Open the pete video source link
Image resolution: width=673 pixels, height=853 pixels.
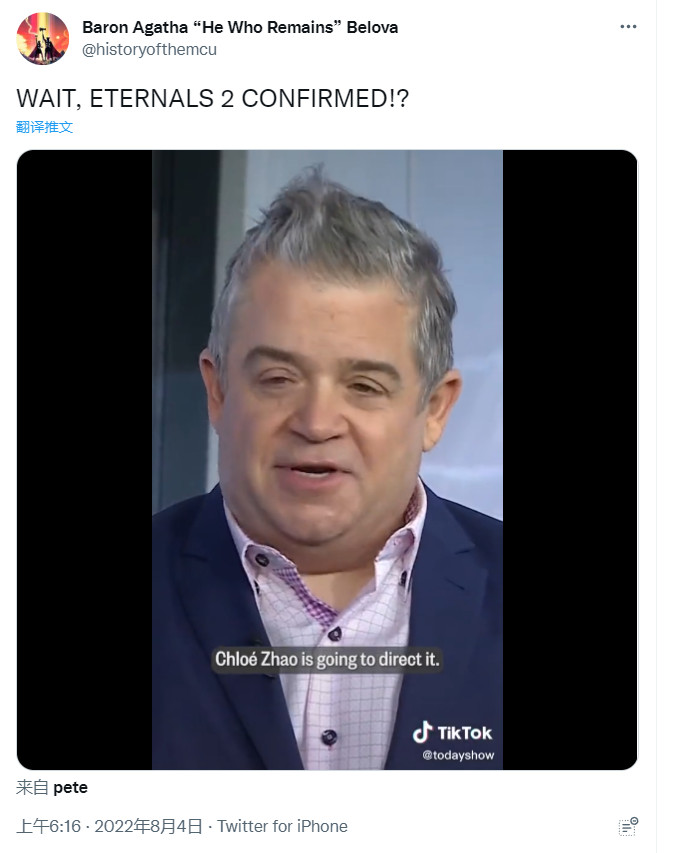click(x=70, y=787)
